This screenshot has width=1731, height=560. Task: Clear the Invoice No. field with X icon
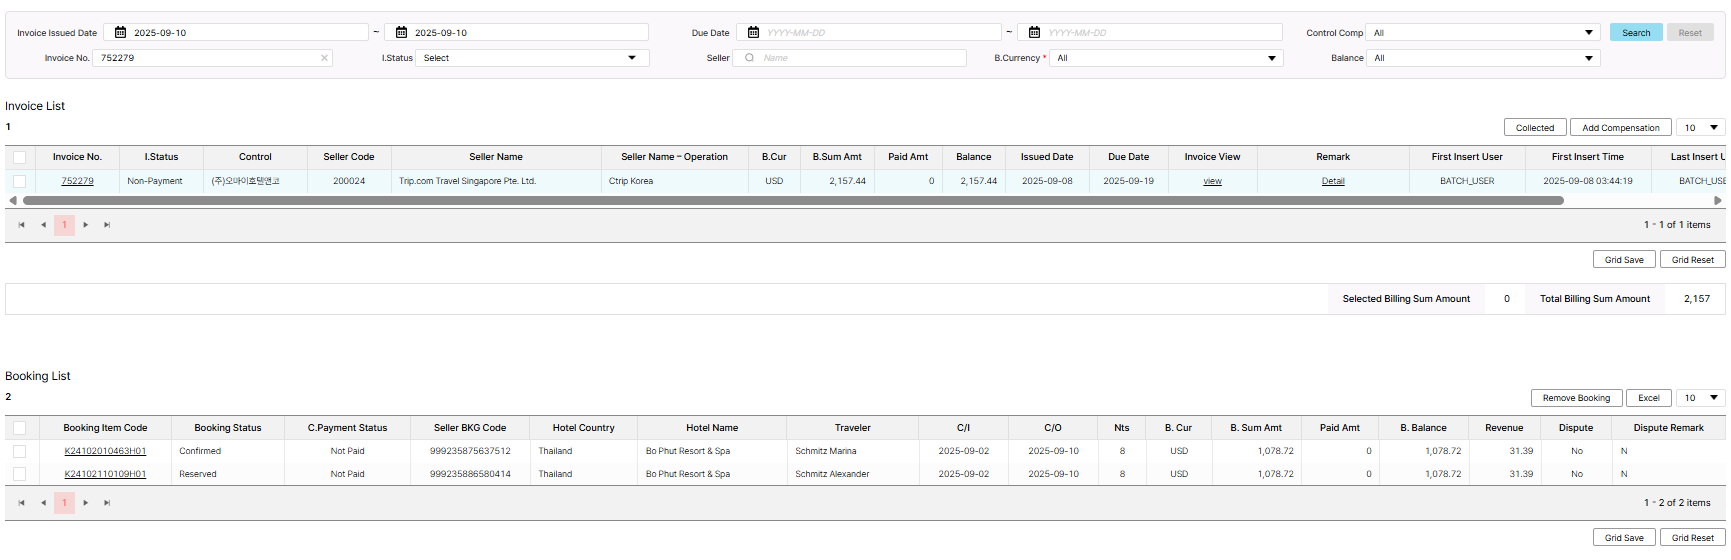[324, 58]
